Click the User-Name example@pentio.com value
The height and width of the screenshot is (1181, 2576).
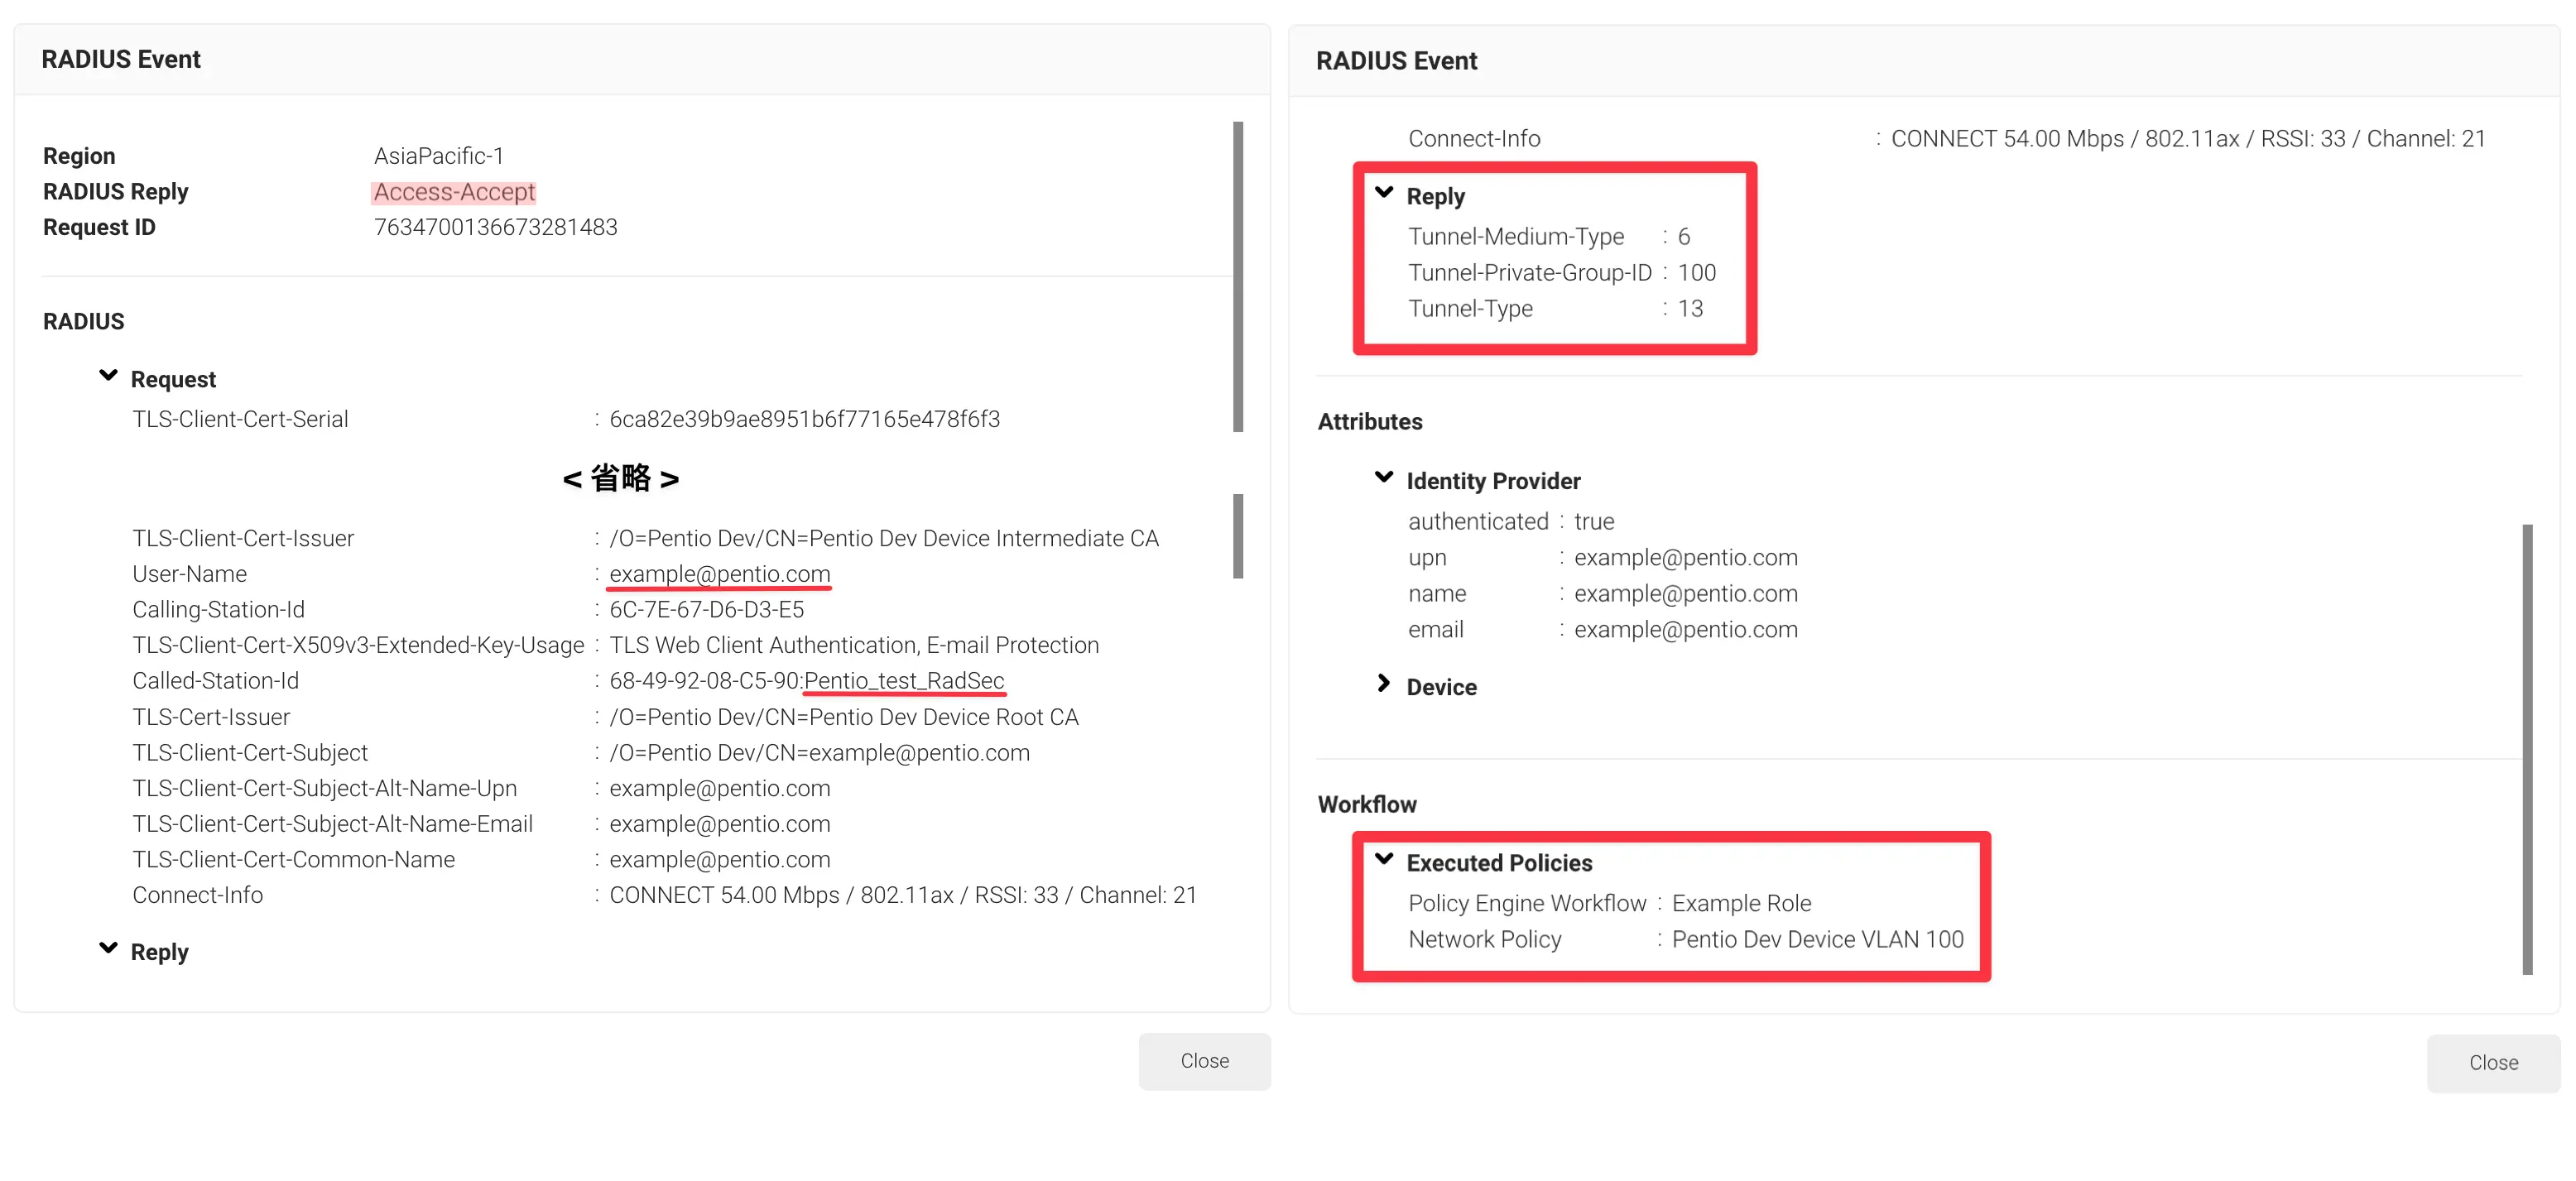tap(719, 574)
